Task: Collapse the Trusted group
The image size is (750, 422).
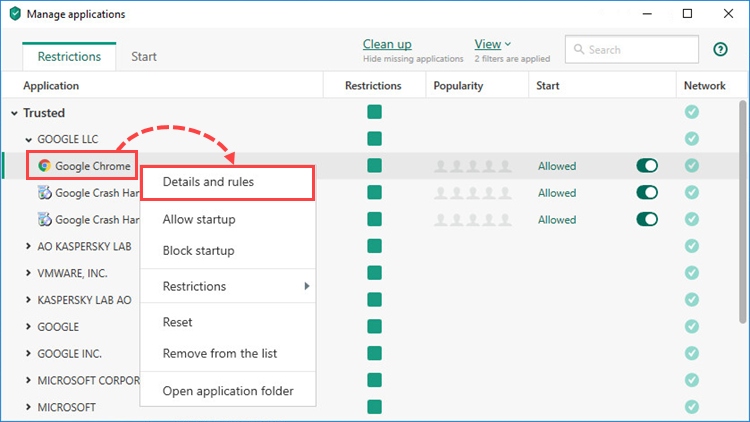Action: pos(14,113)
